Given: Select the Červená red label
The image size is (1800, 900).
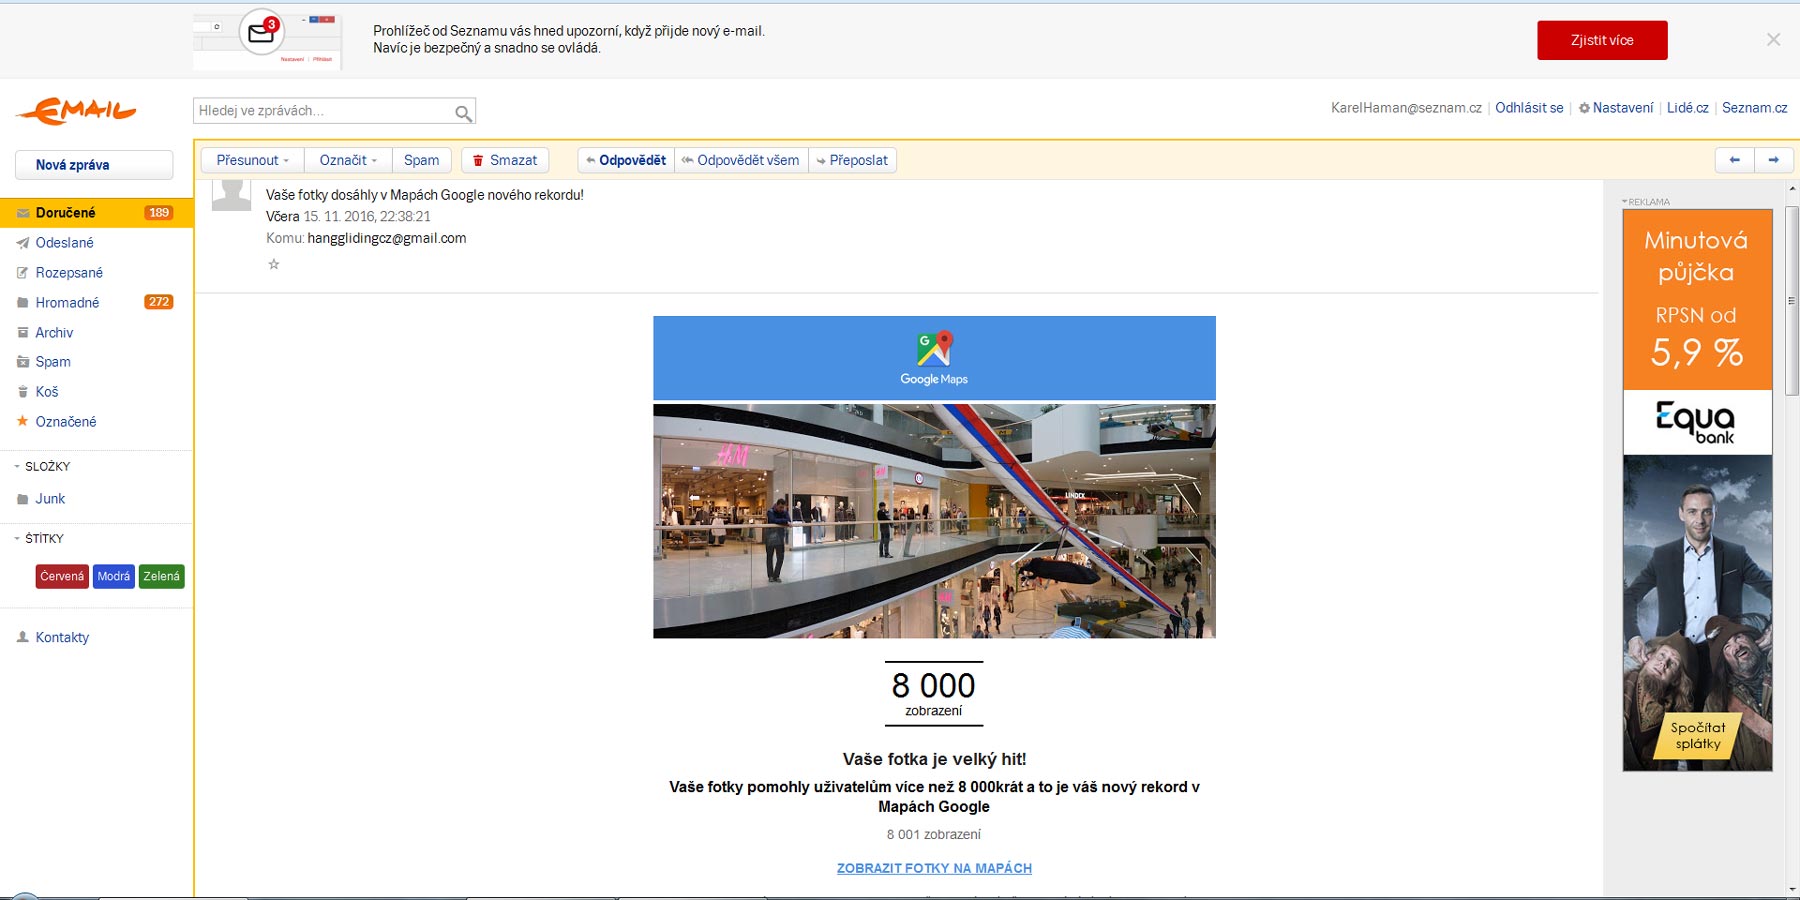Looking at the screenshot, I should tap(62, 577).
